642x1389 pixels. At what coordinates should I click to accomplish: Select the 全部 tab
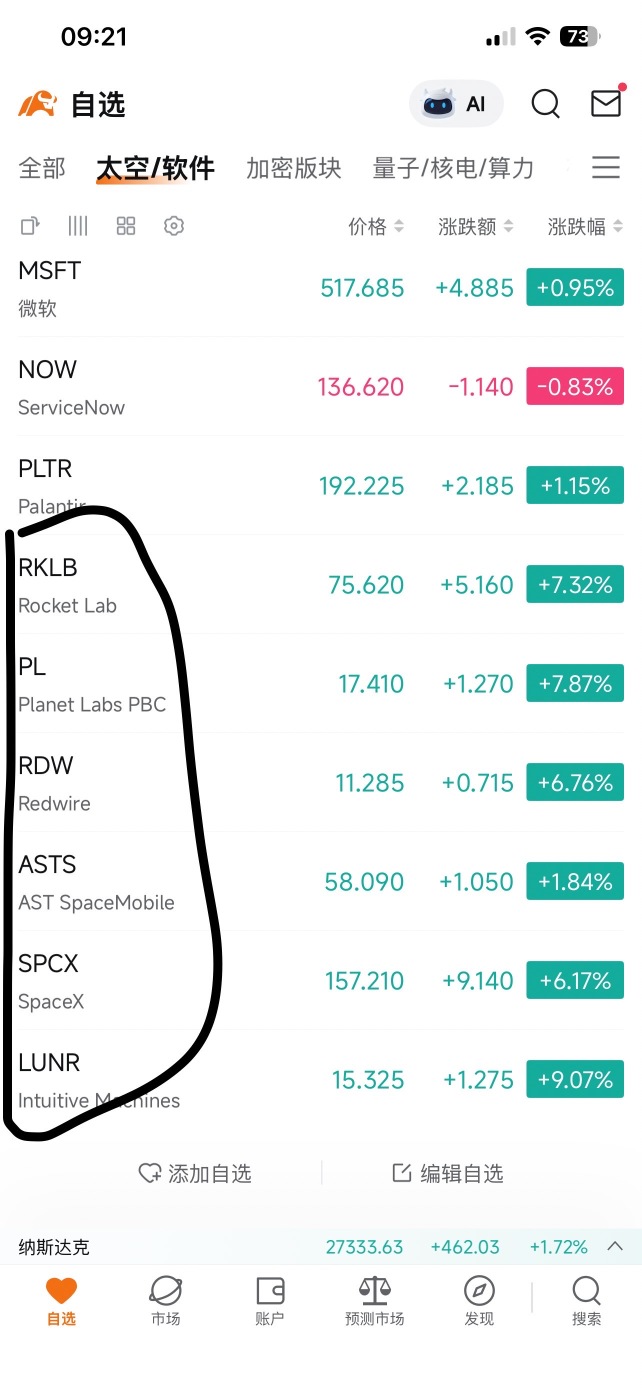(x=42, y=168)
